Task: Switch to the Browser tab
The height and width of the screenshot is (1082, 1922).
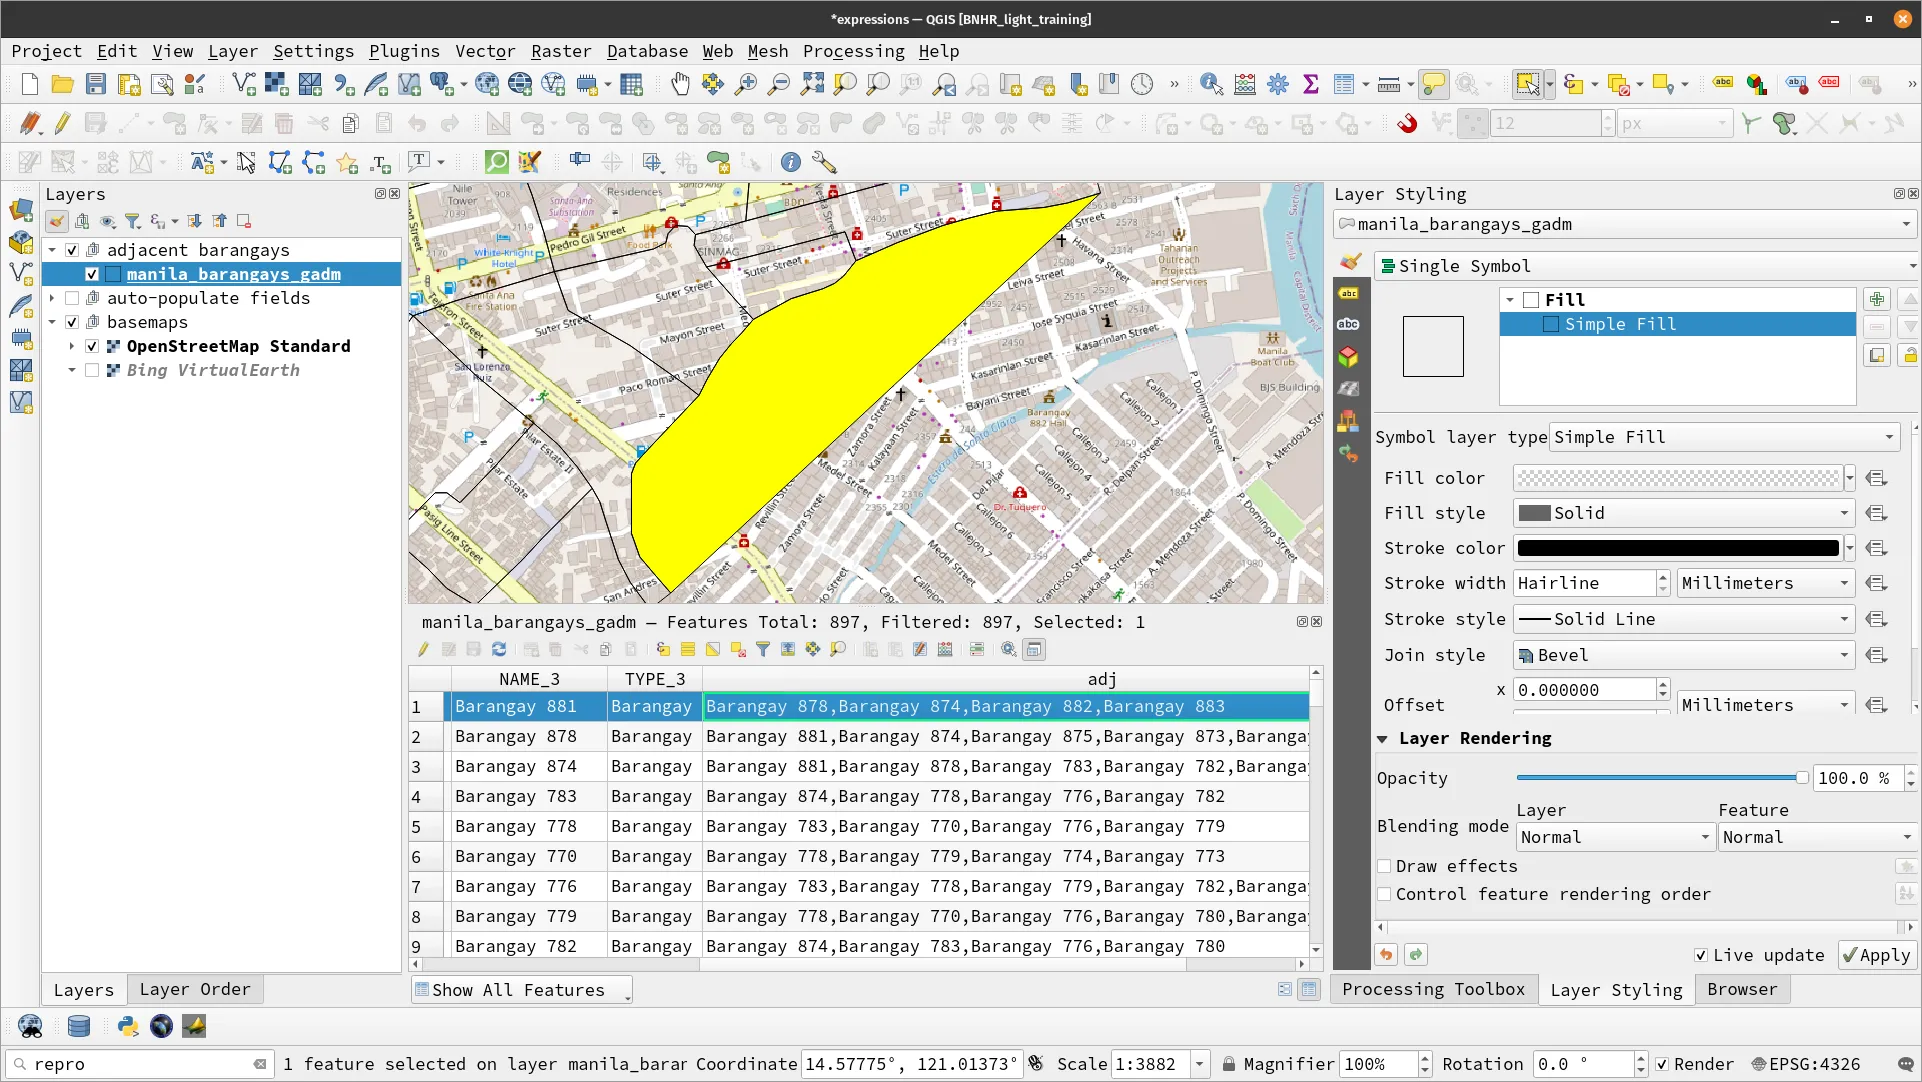Action: click(1741, 989)
